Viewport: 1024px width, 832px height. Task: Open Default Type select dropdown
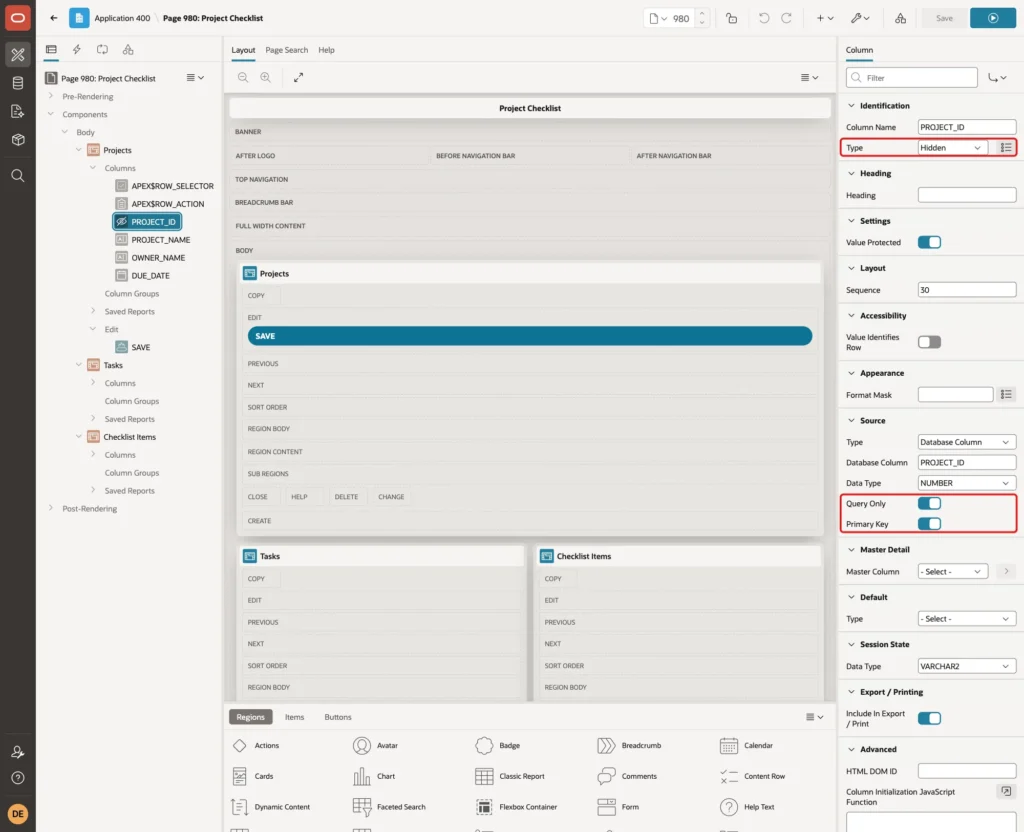click(967, 619)
